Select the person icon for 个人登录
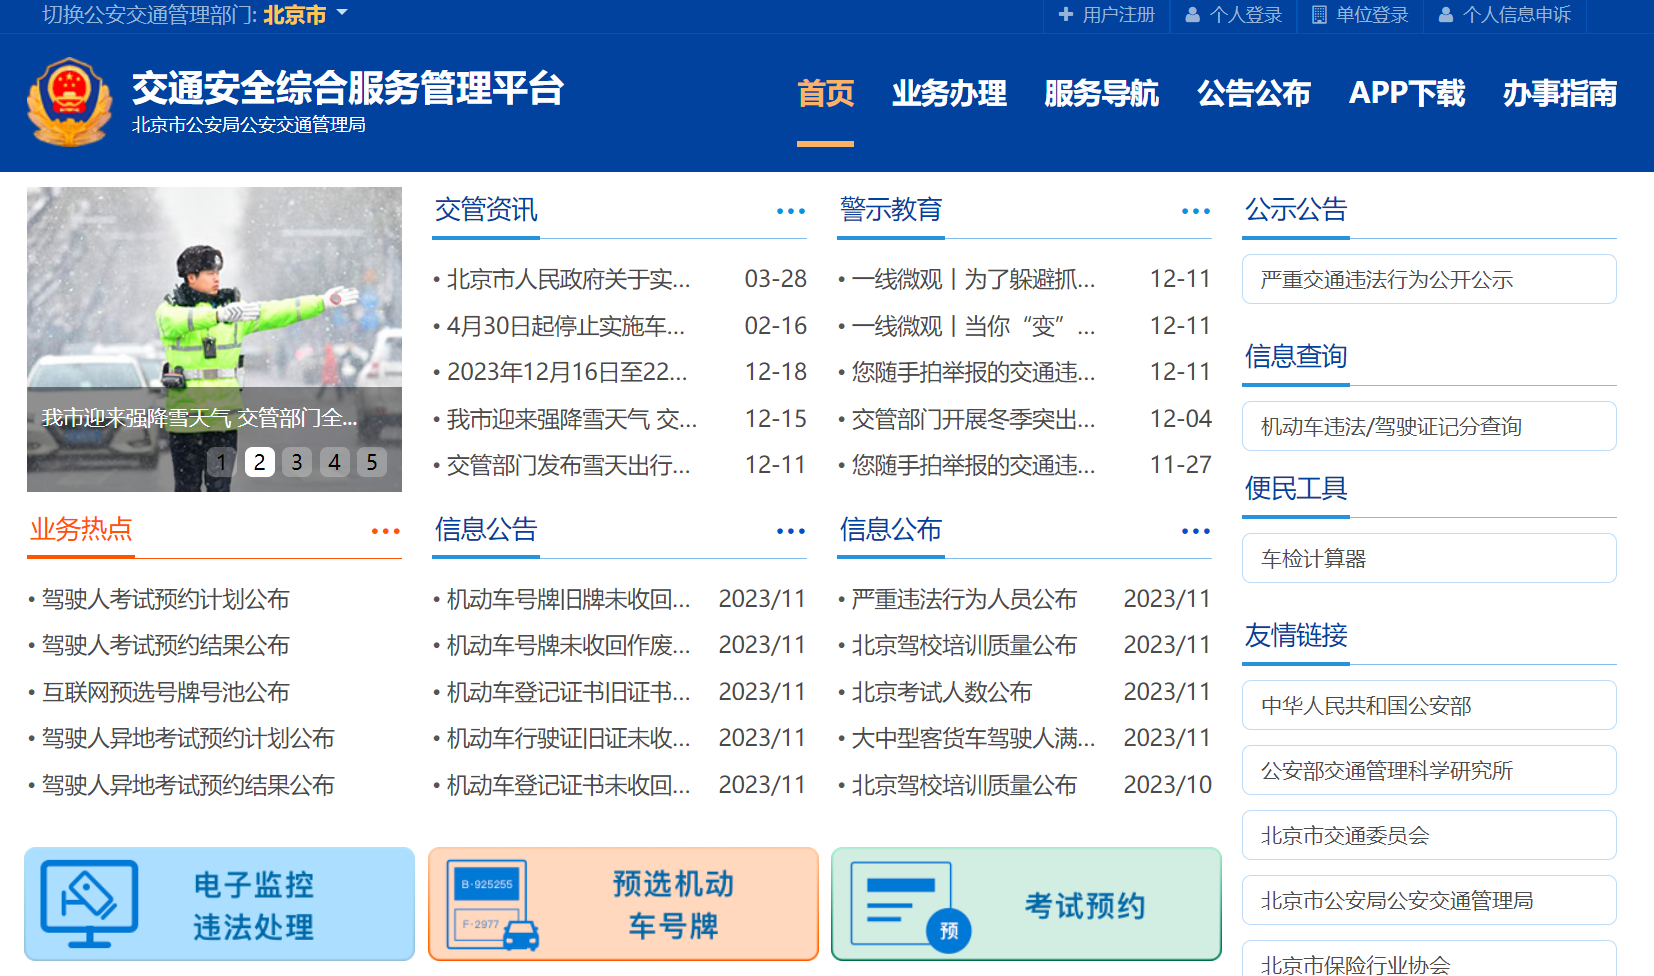 pyautogui.click(x=1192, y=15)
